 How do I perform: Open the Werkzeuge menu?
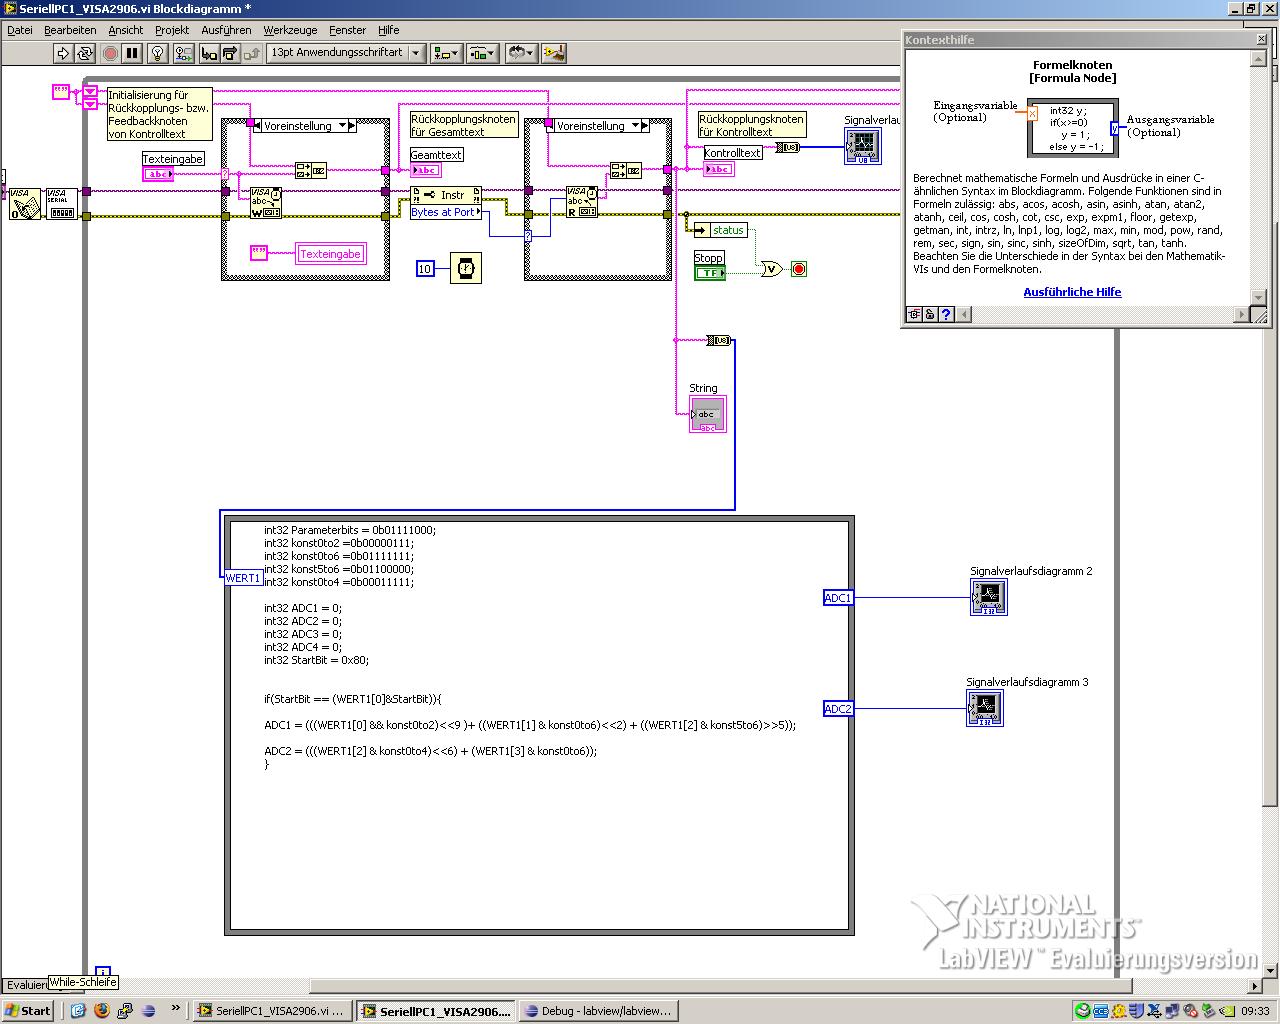click(x=290, y=30)
